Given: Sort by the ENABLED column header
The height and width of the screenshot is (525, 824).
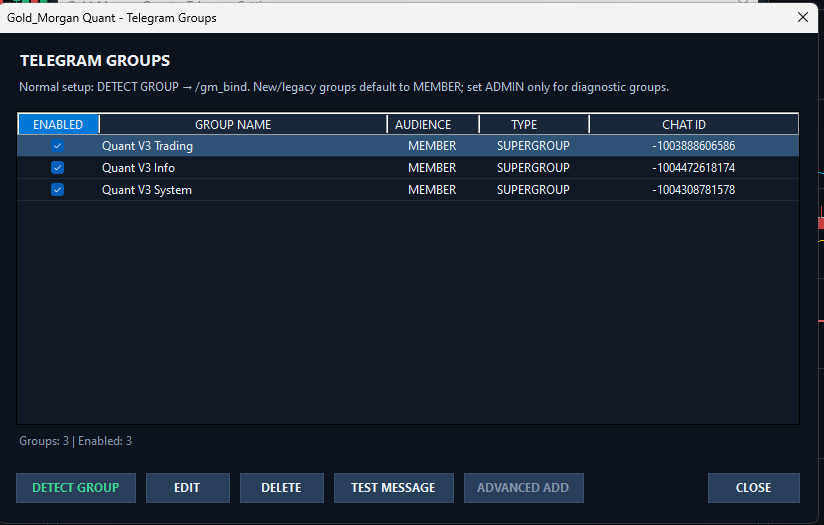Looking at the screenshot, I should pos(58,125).
